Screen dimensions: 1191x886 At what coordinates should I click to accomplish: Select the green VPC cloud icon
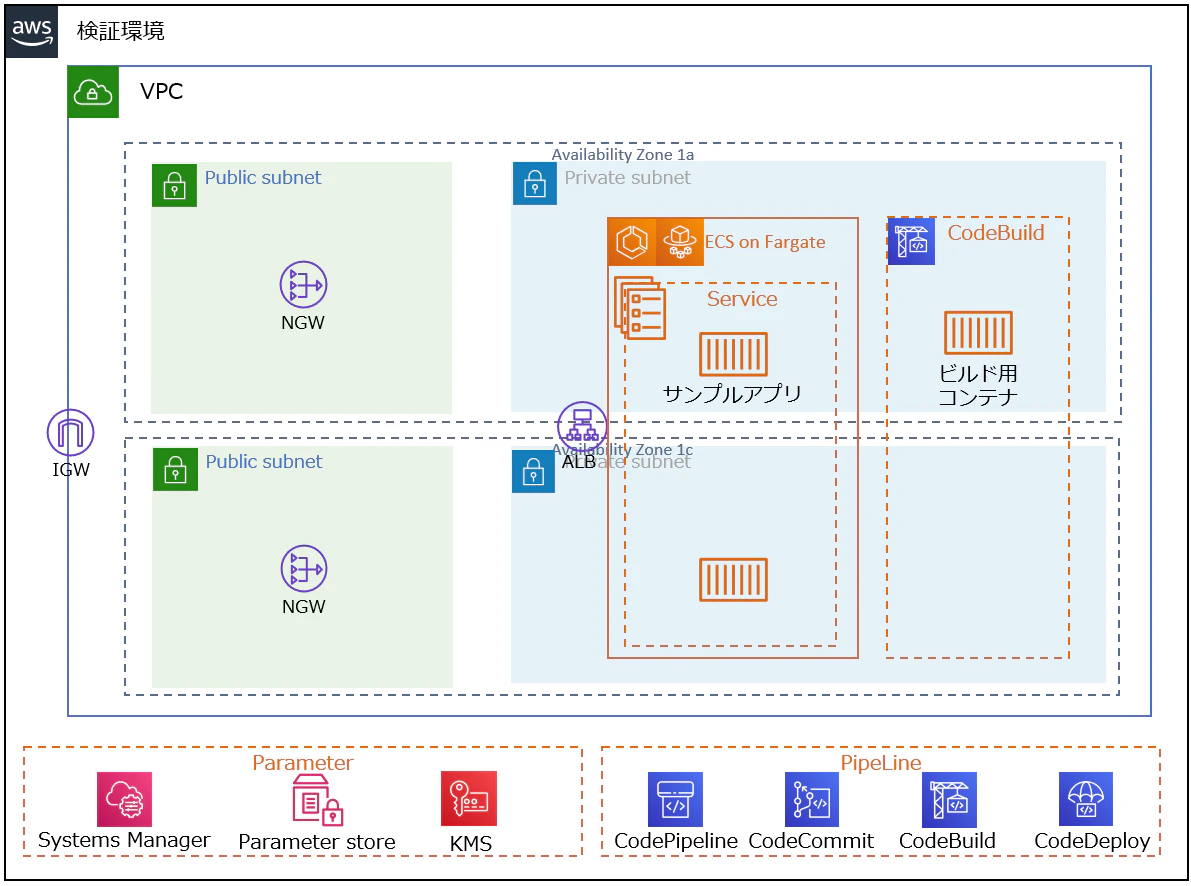pos(93,92)
